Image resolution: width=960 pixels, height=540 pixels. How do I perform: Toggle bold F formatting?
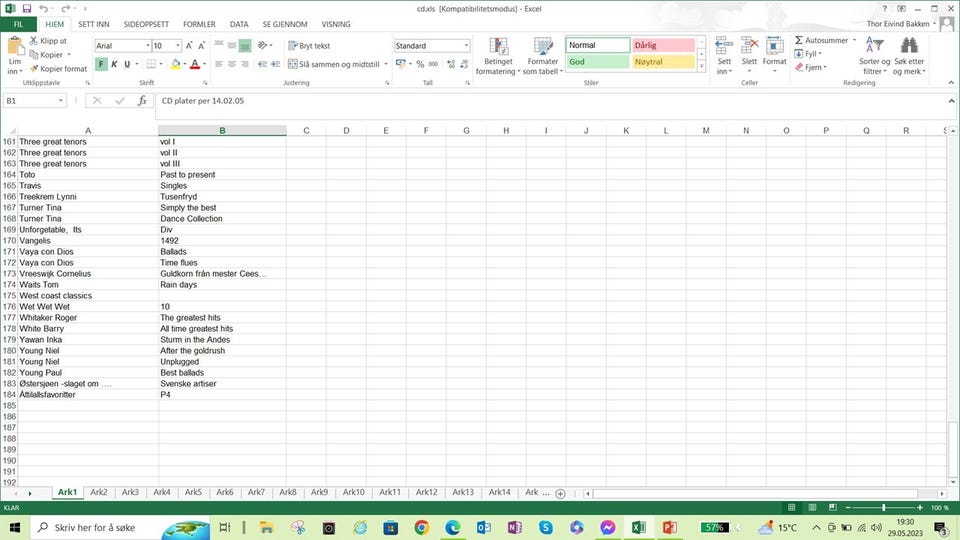101,64
